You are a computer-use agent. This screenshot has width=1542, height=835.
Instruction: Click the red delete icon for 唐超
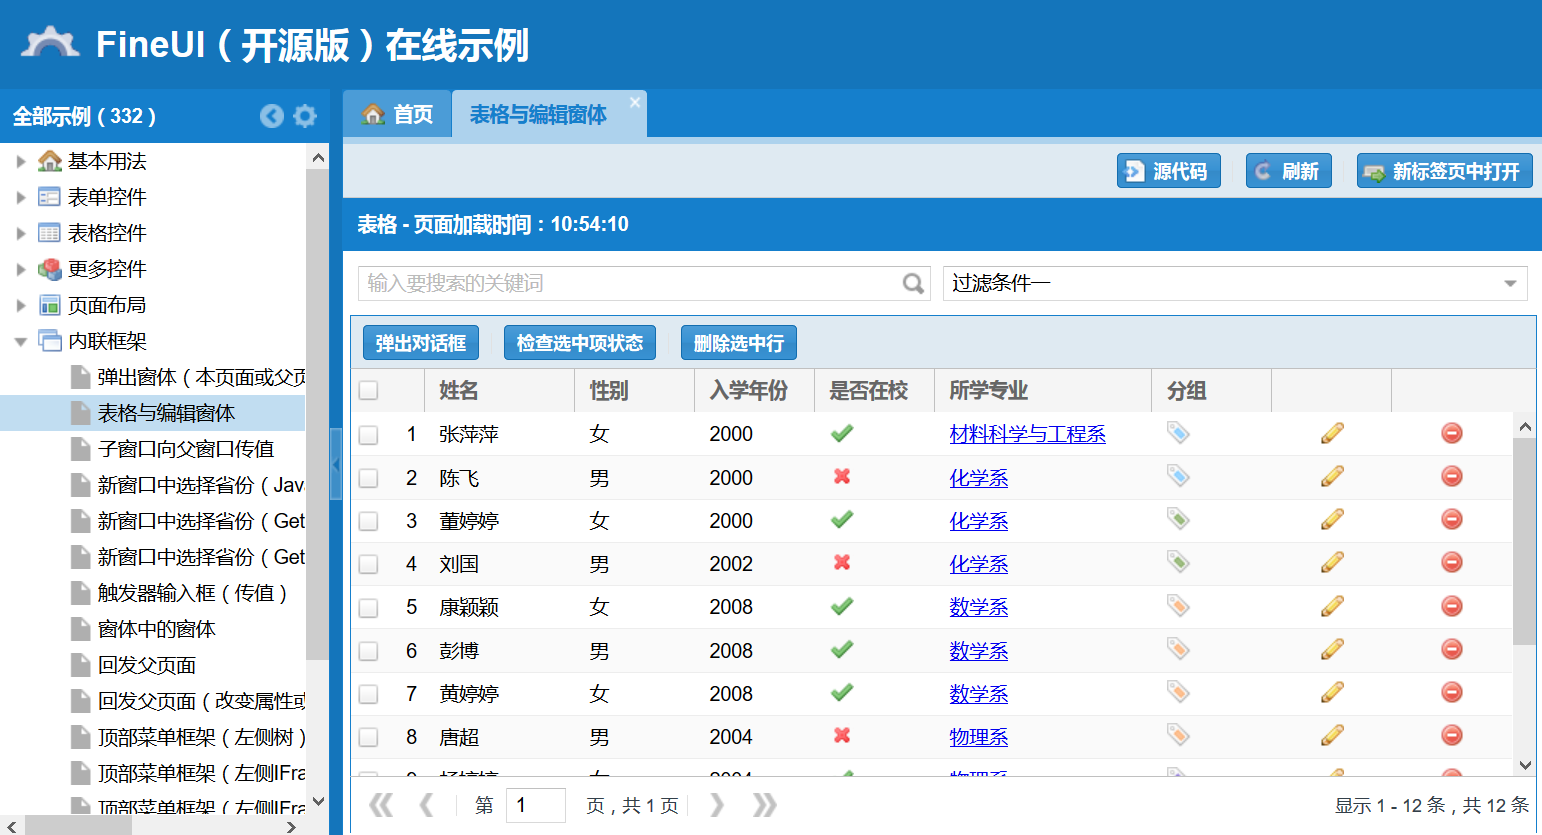coord(1452,736)
